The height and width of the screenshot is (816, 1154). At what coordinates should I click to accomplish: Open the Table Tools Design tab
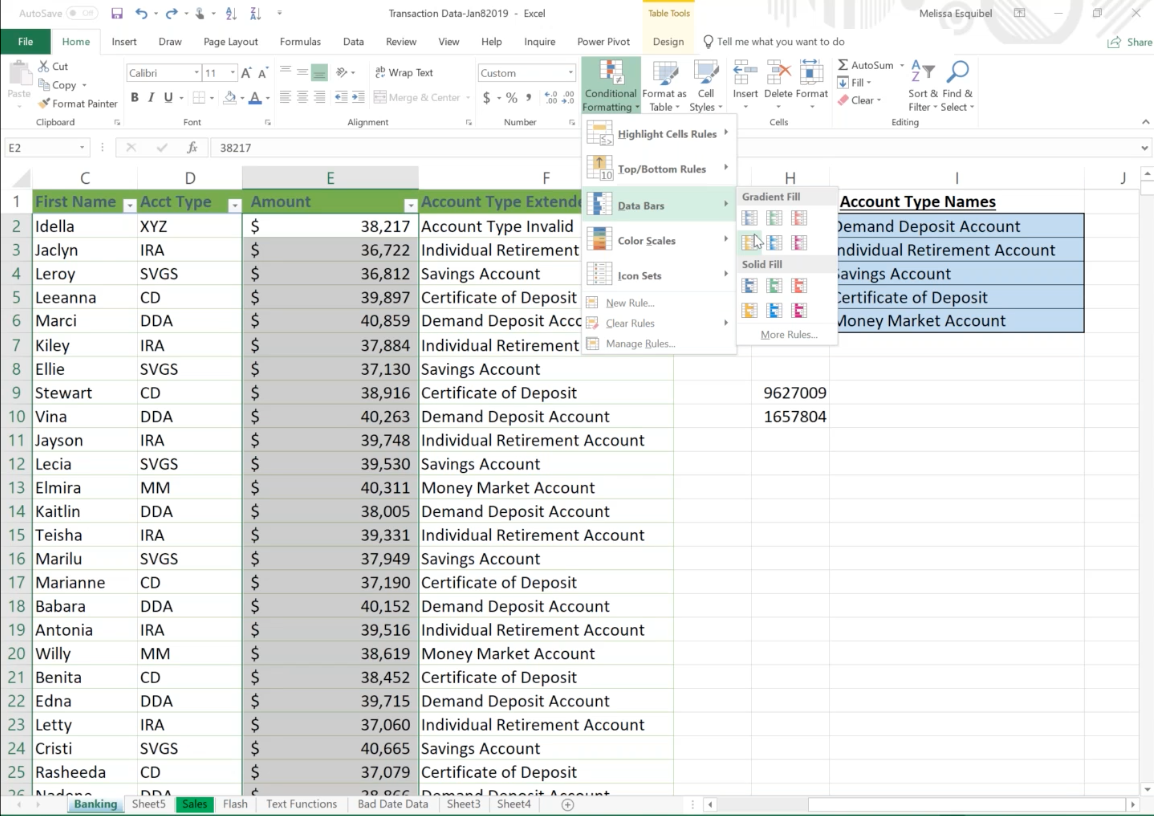point(668,41)
